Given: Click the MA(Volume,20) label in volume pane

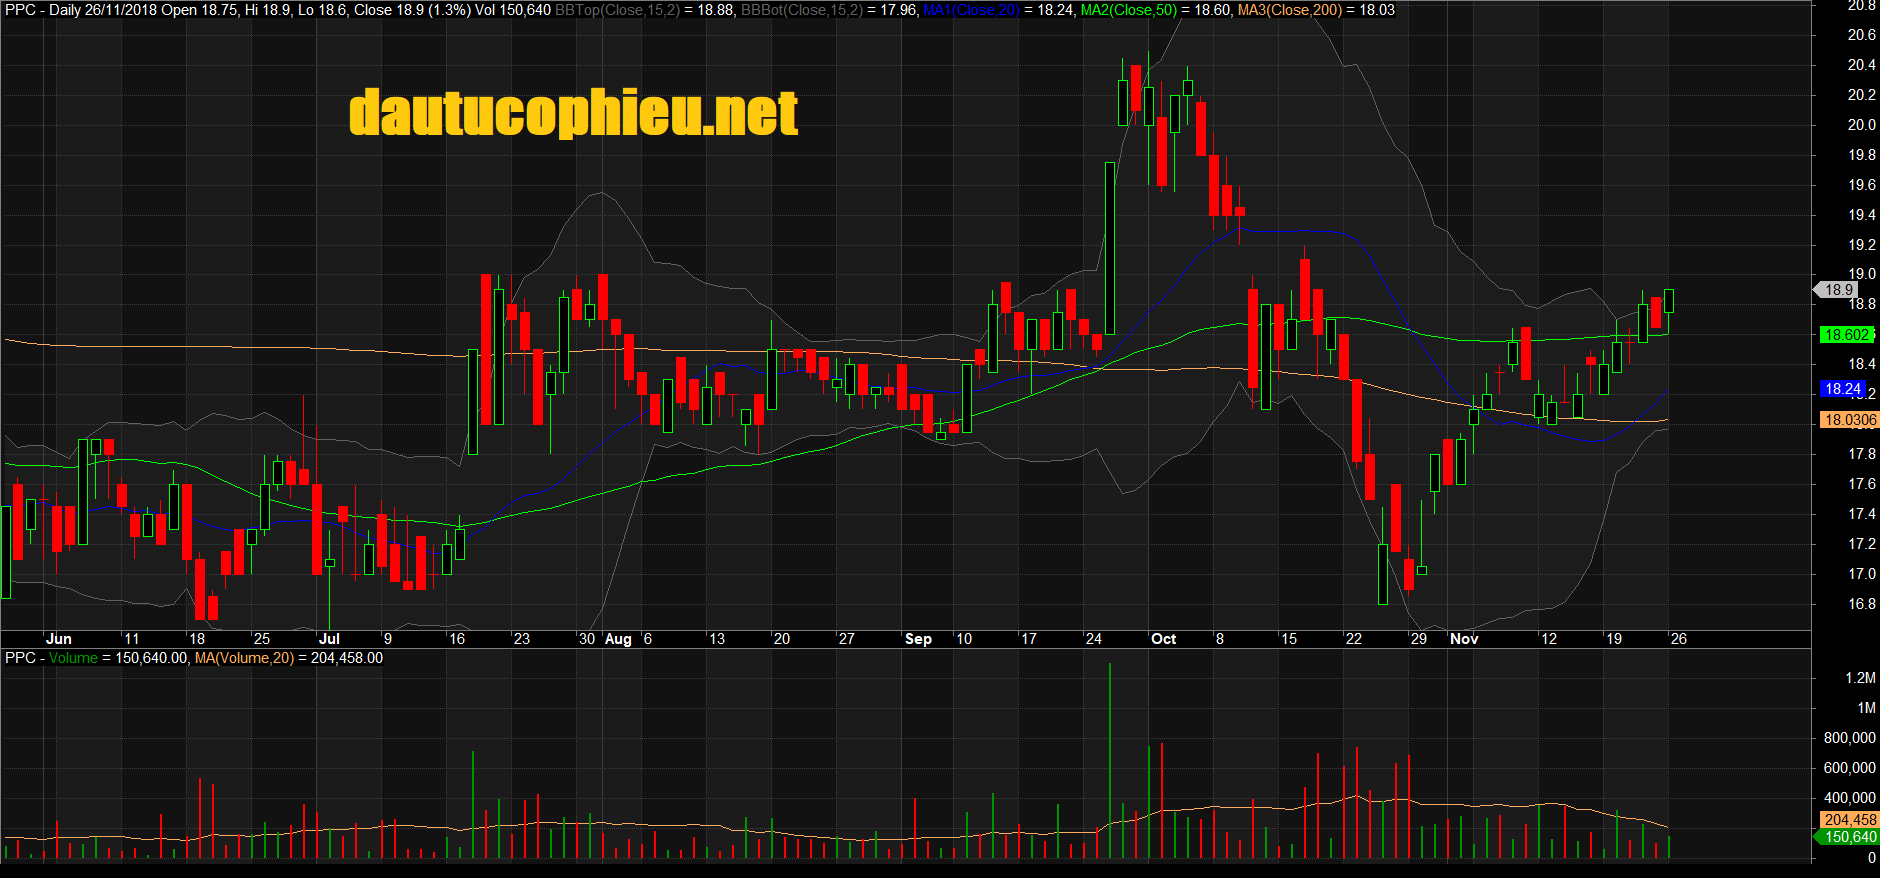Looking at the screenshot, I should click(244, 658).
